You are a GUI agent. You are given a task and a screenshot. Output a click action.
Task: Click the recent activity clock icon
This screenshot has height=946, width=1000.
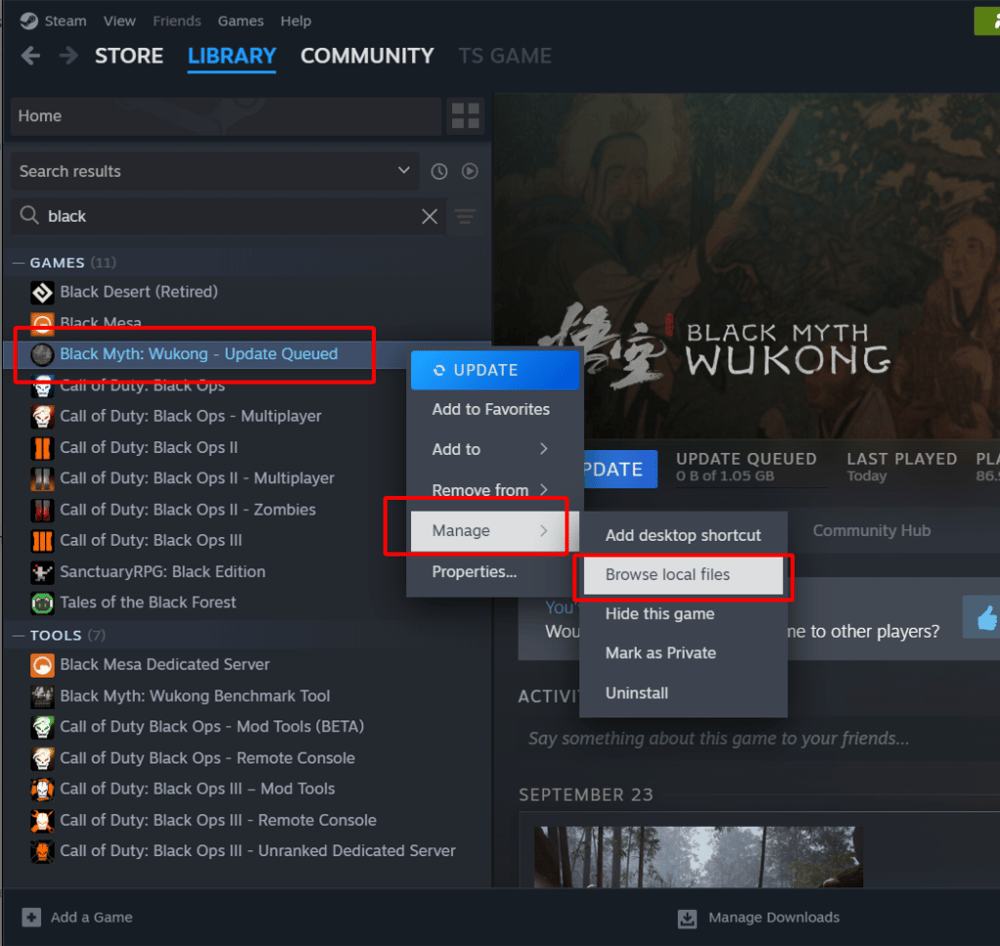click(x=439, y=171)
